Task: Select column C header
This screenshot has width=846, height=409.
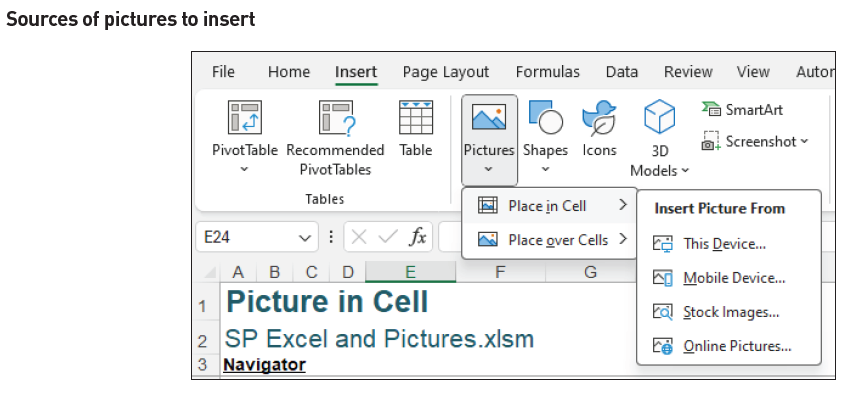Action: [311, 272]
